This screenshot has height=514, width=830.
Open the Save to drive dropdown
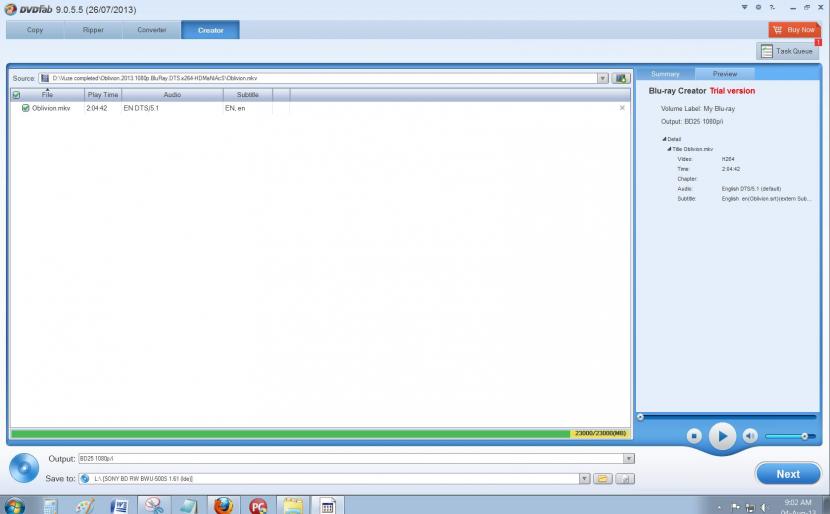point(584,479)
